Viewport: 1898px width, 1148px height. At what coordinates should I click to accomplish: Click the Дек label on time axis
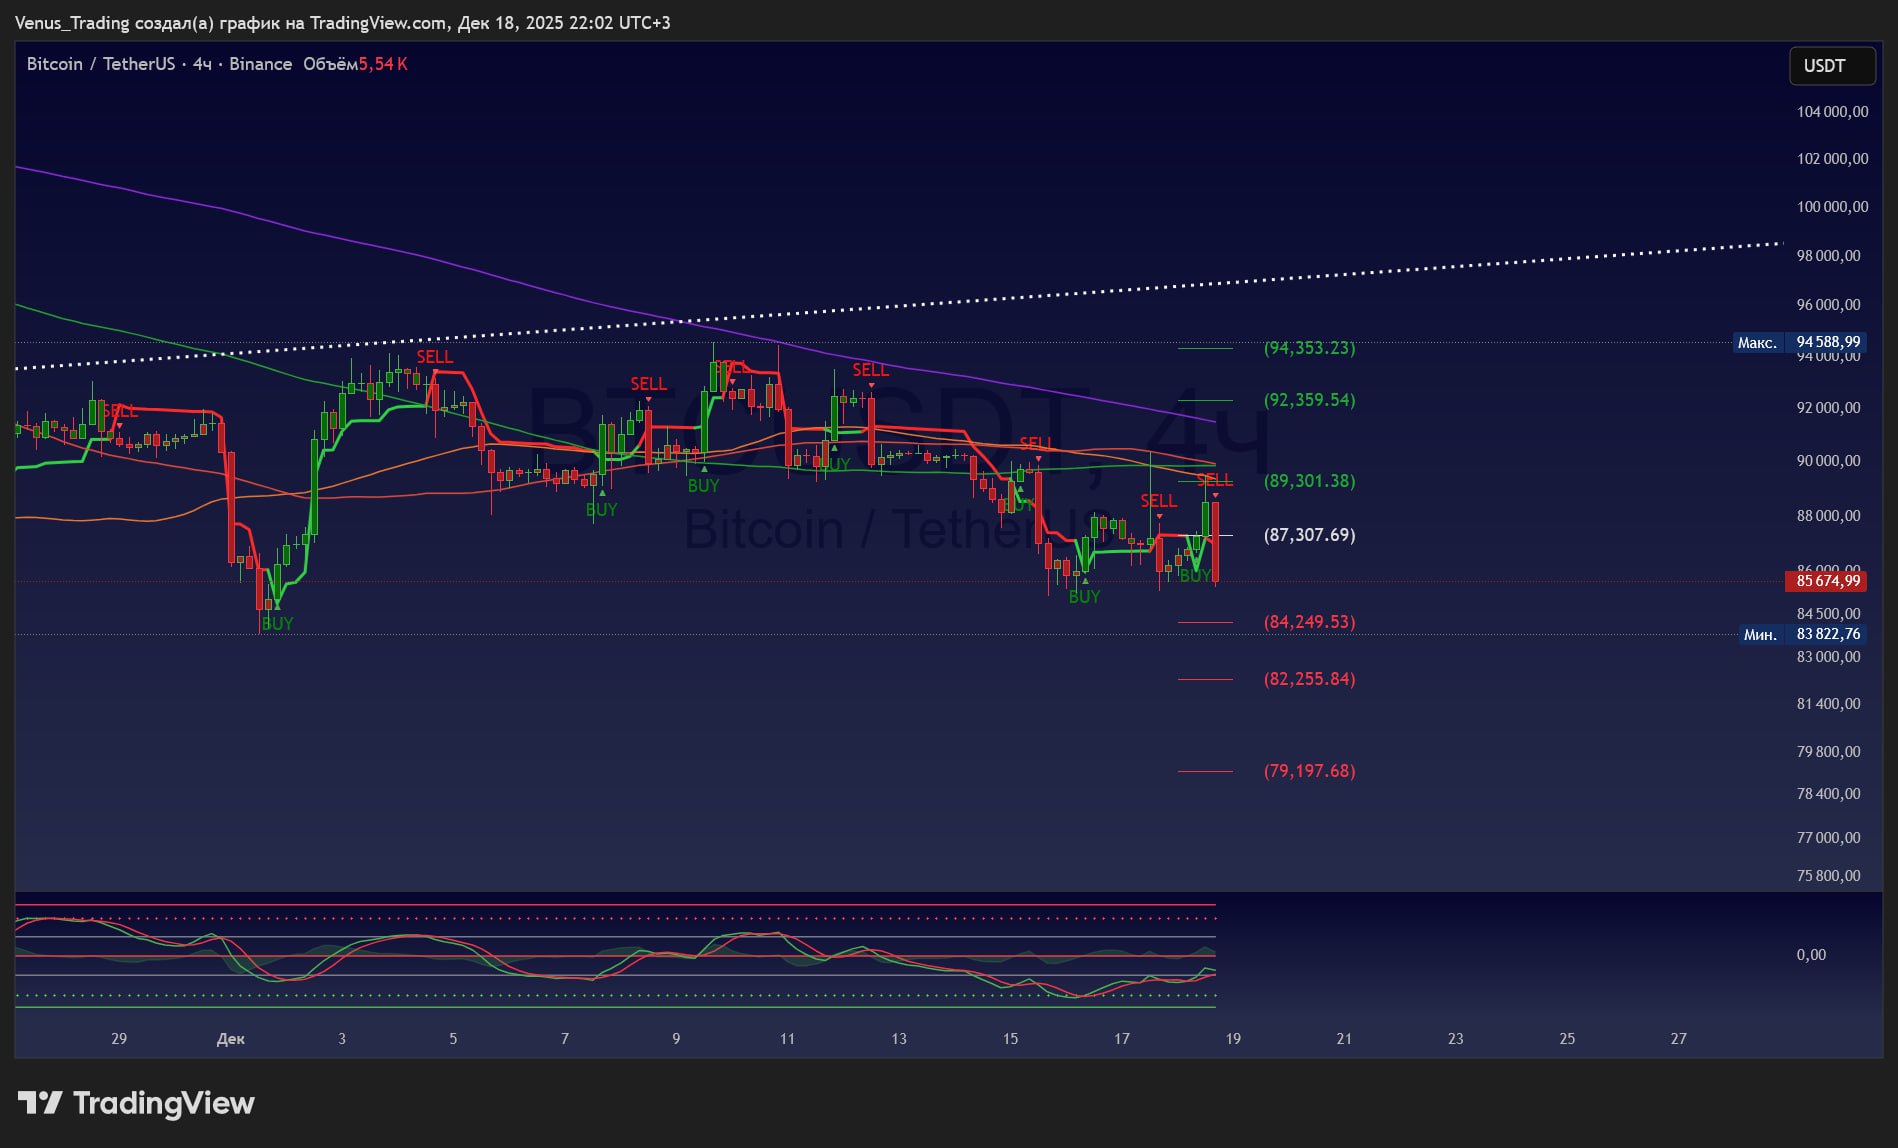click(230, 1039)
